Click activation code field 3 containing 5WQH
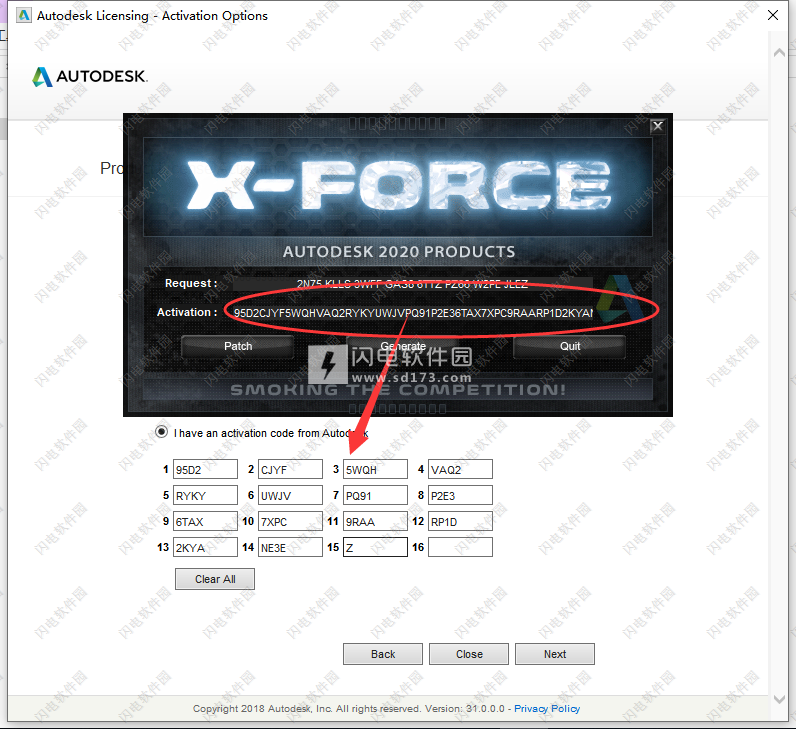 tap(375, 469)
